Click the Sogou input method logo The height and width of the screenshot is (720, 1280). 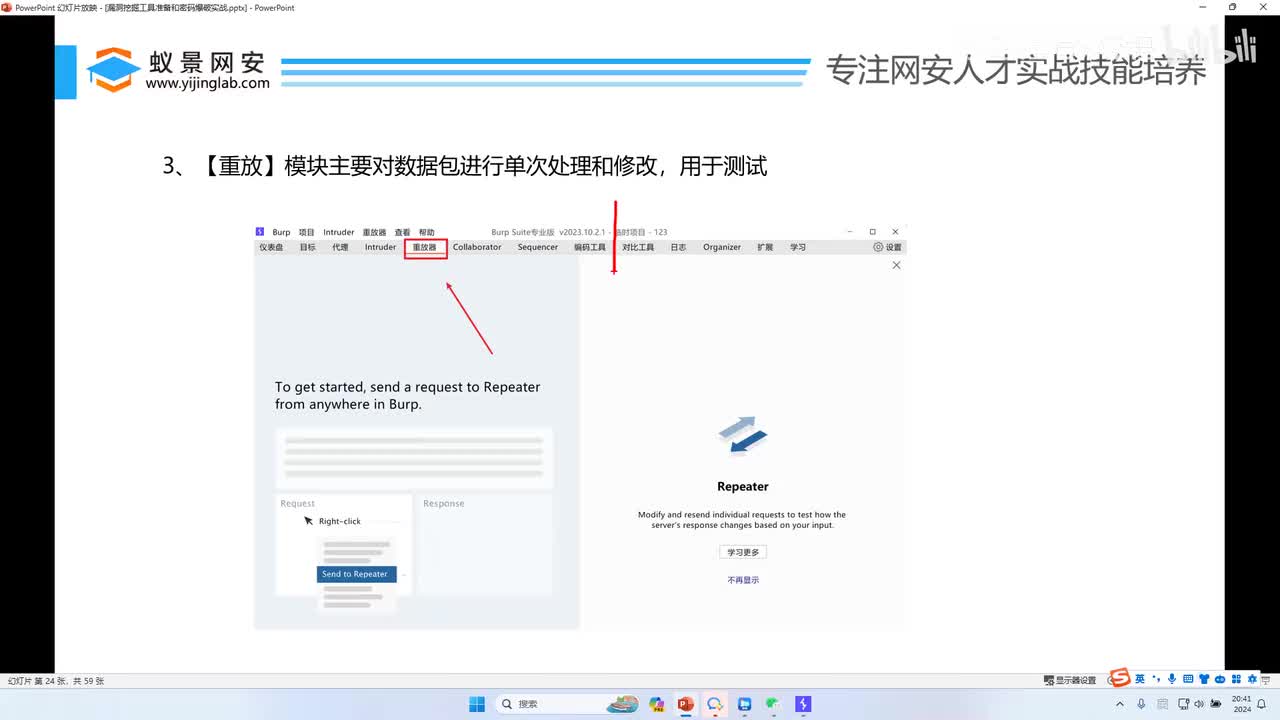[1120, 679]
